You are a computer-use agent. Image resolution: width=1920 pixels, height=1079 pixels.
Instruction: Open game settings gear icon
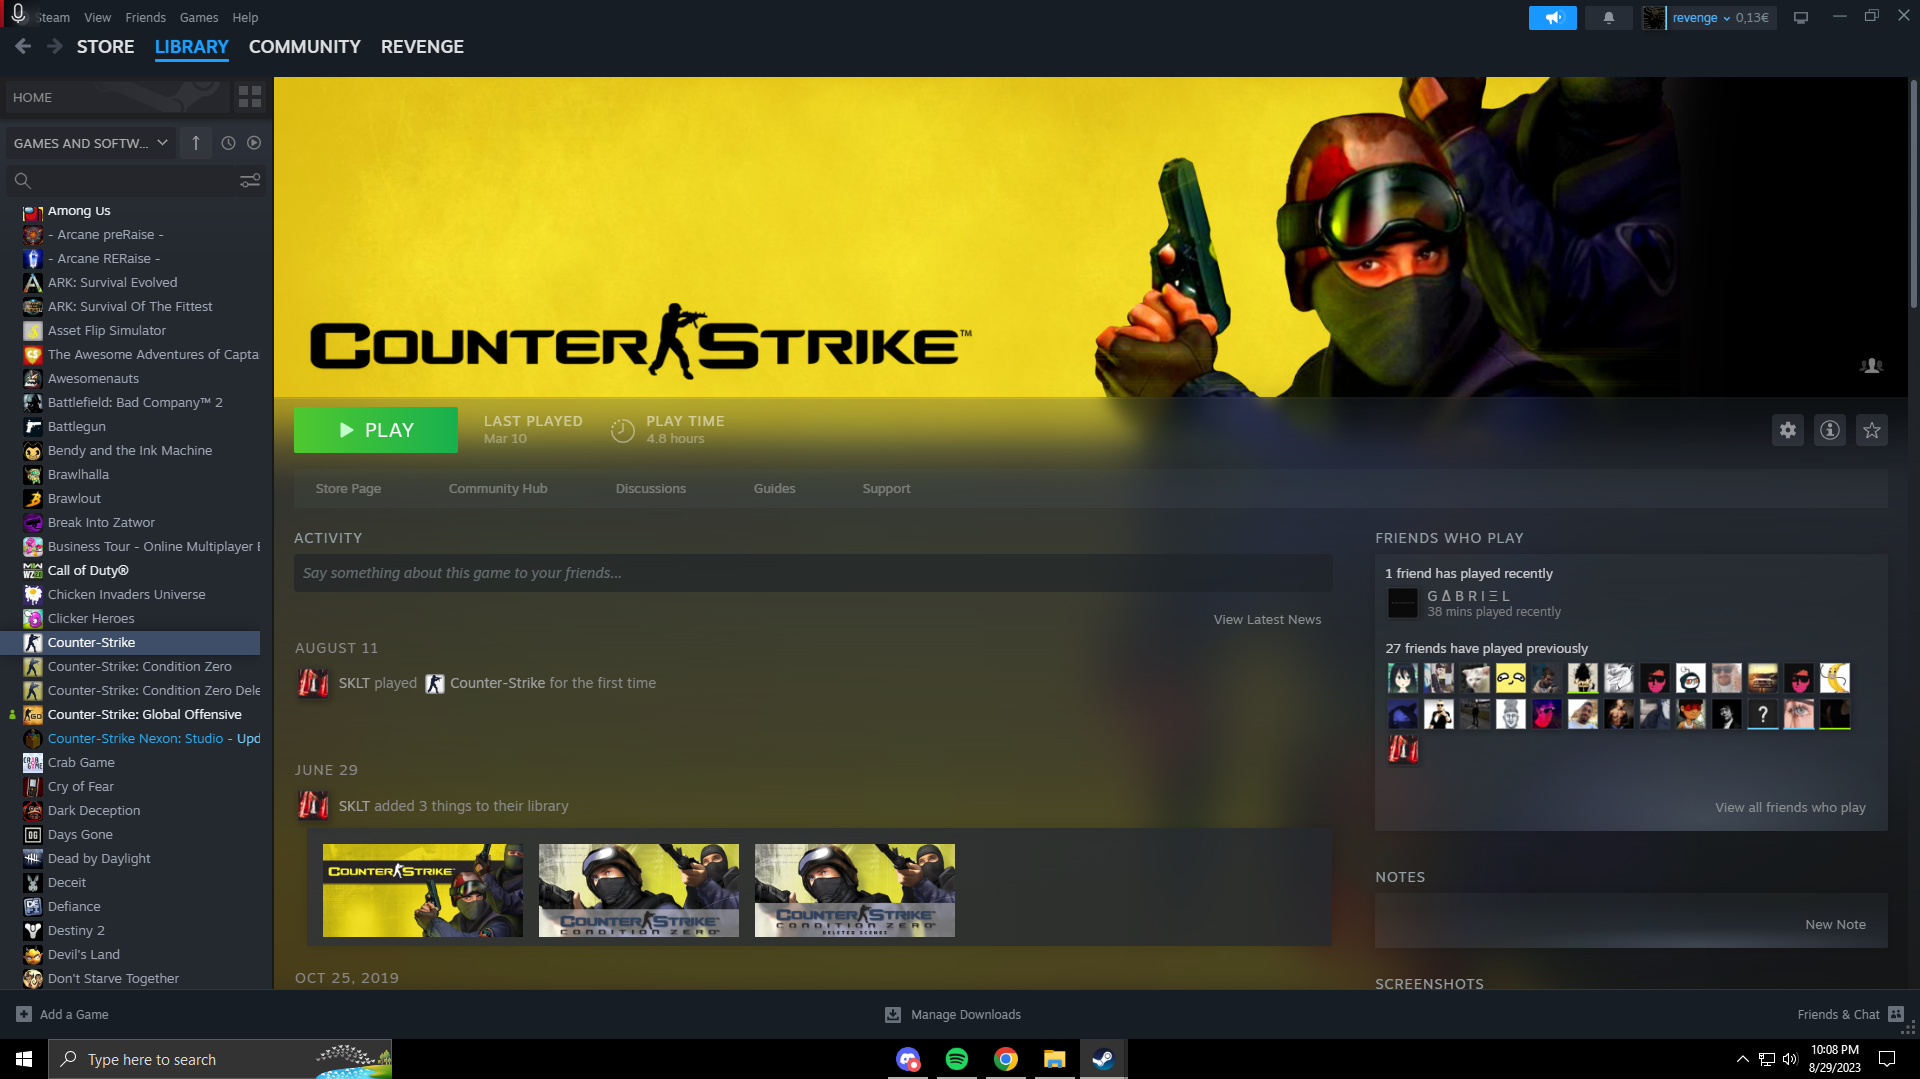1787,430
